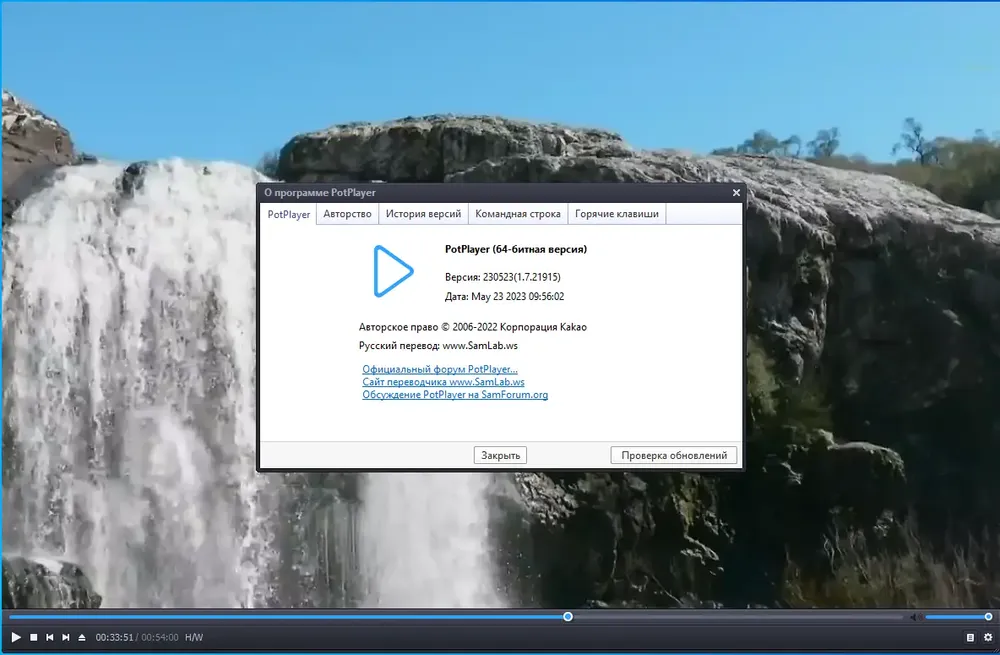This screenshot has height=655, width=1000.
Task: Open the История версий tab
Action: point(423,214)
